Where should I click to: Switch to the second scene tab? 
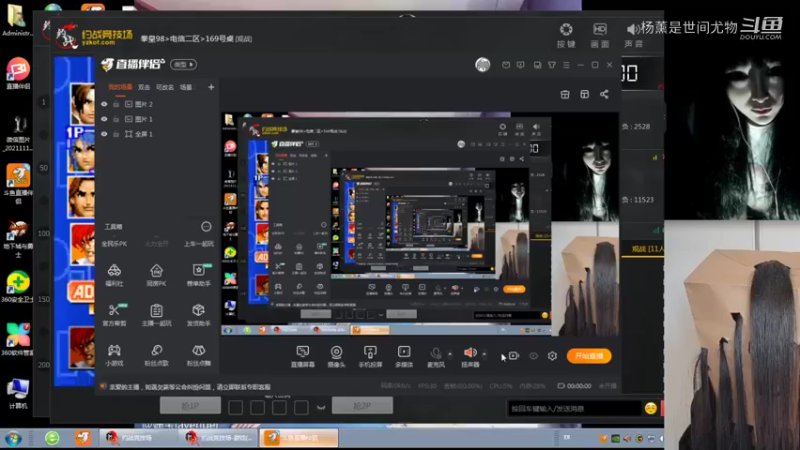tap(144, 87)
